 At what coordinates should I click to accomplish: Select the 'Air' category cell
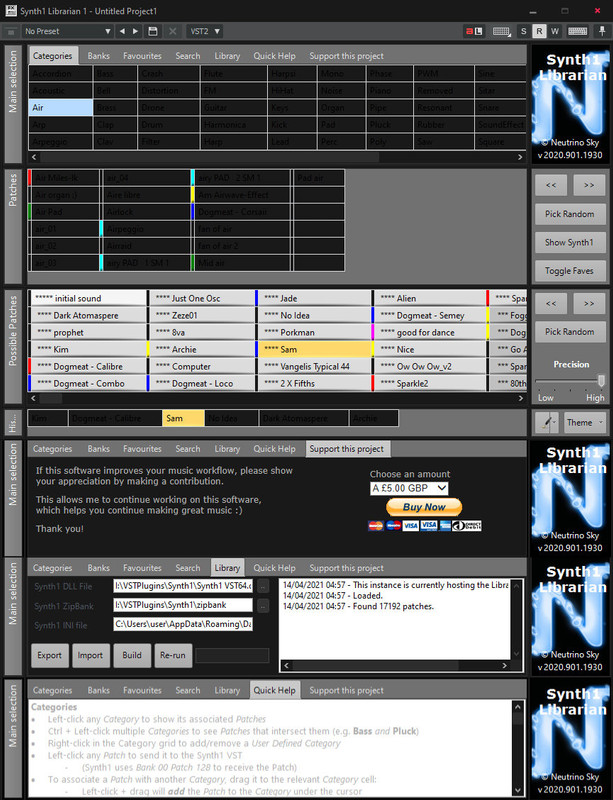61,108
